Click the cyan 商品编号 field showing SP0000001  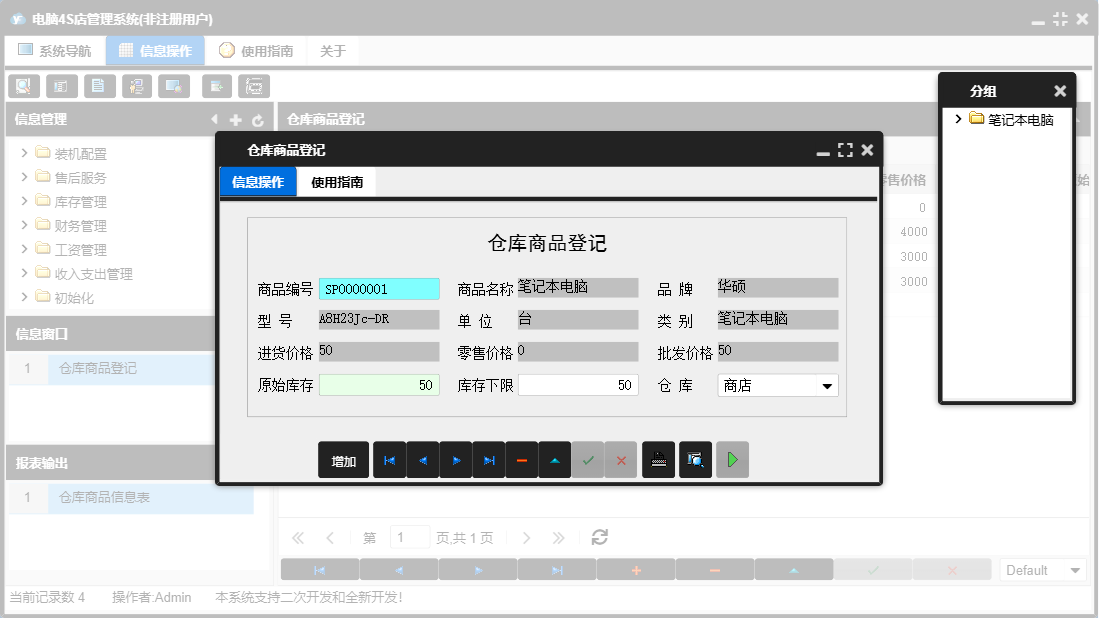pos(378,288)
